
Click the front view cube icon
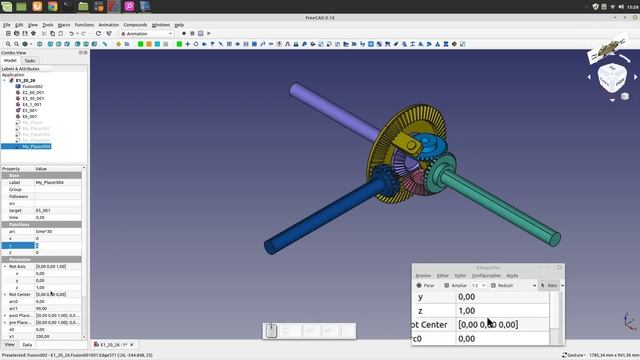click(50, 44)
